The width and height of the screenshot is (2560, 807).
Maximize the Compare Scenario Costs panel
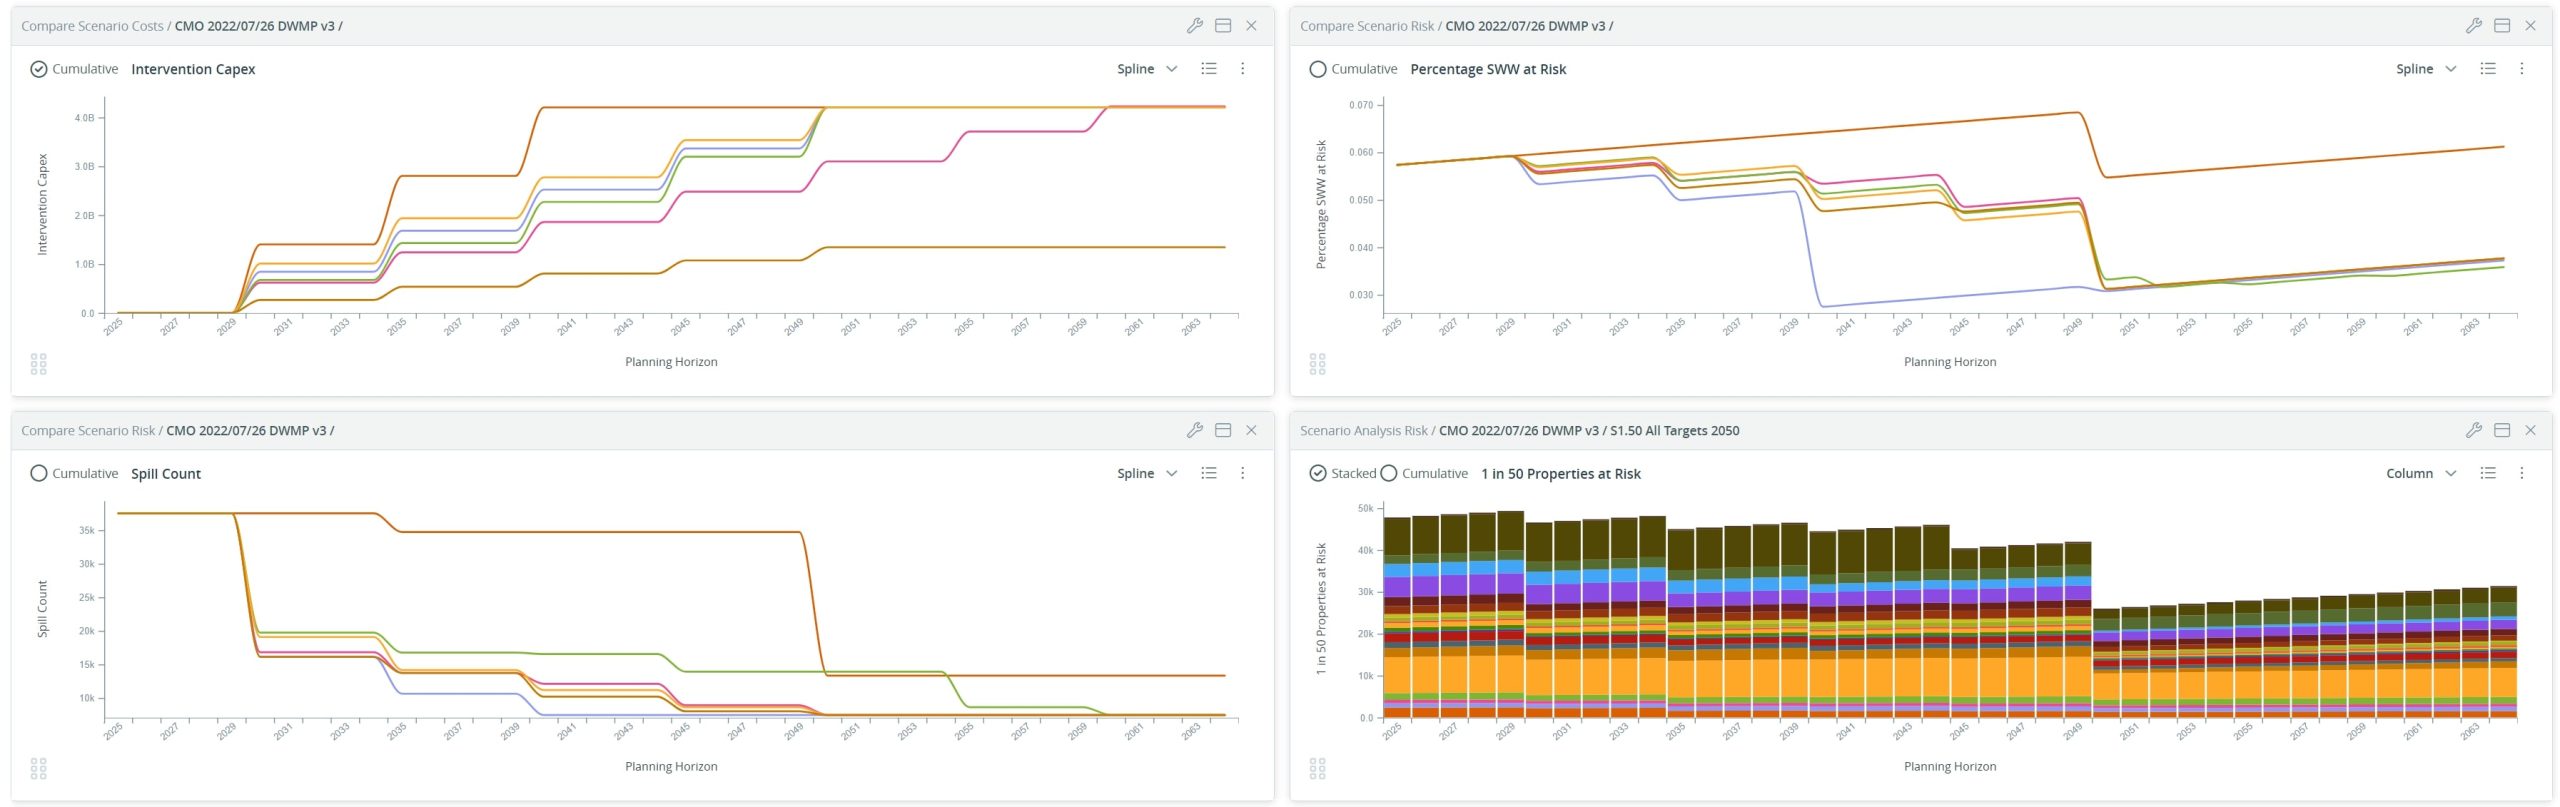(1223, 26)
